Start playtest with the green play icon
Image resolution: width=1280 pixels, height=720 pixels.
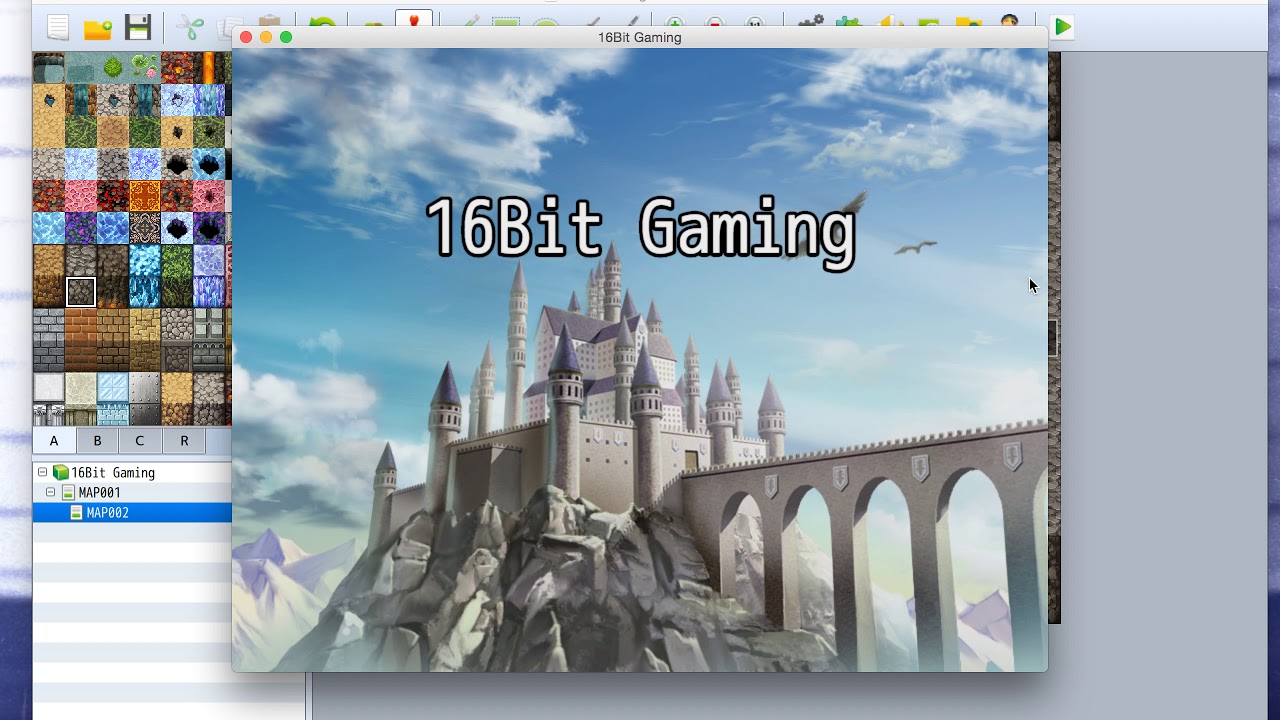[x=1063, y=27]
